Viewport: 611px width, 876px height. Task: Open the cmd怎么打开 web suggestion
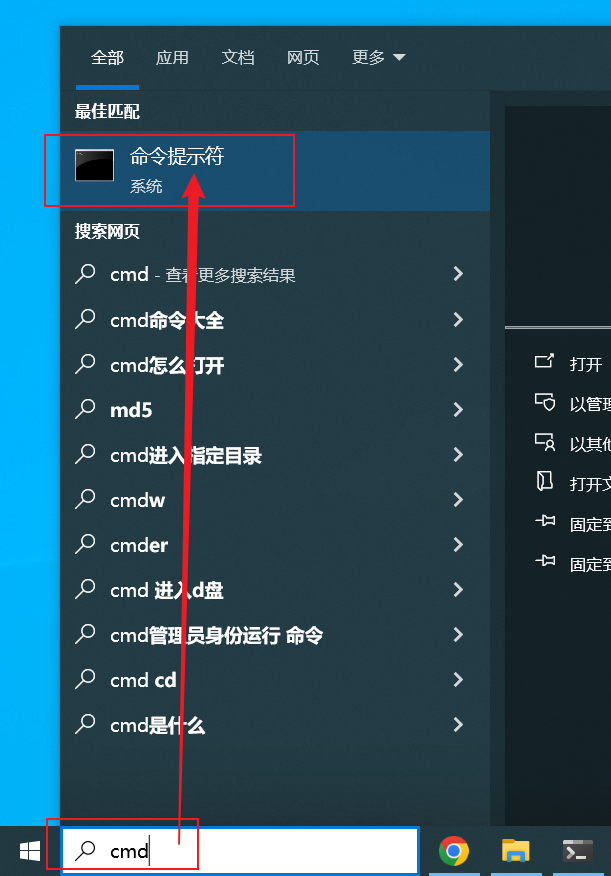pos(275,365)
